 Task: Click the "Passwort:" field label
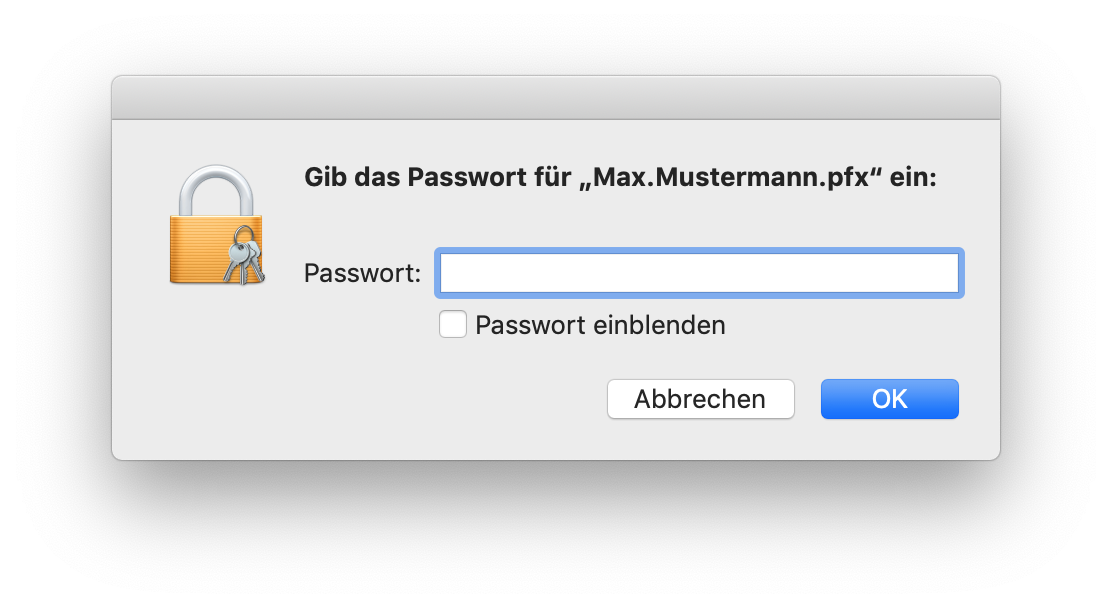pyautogui.click(x=362, y=273)
